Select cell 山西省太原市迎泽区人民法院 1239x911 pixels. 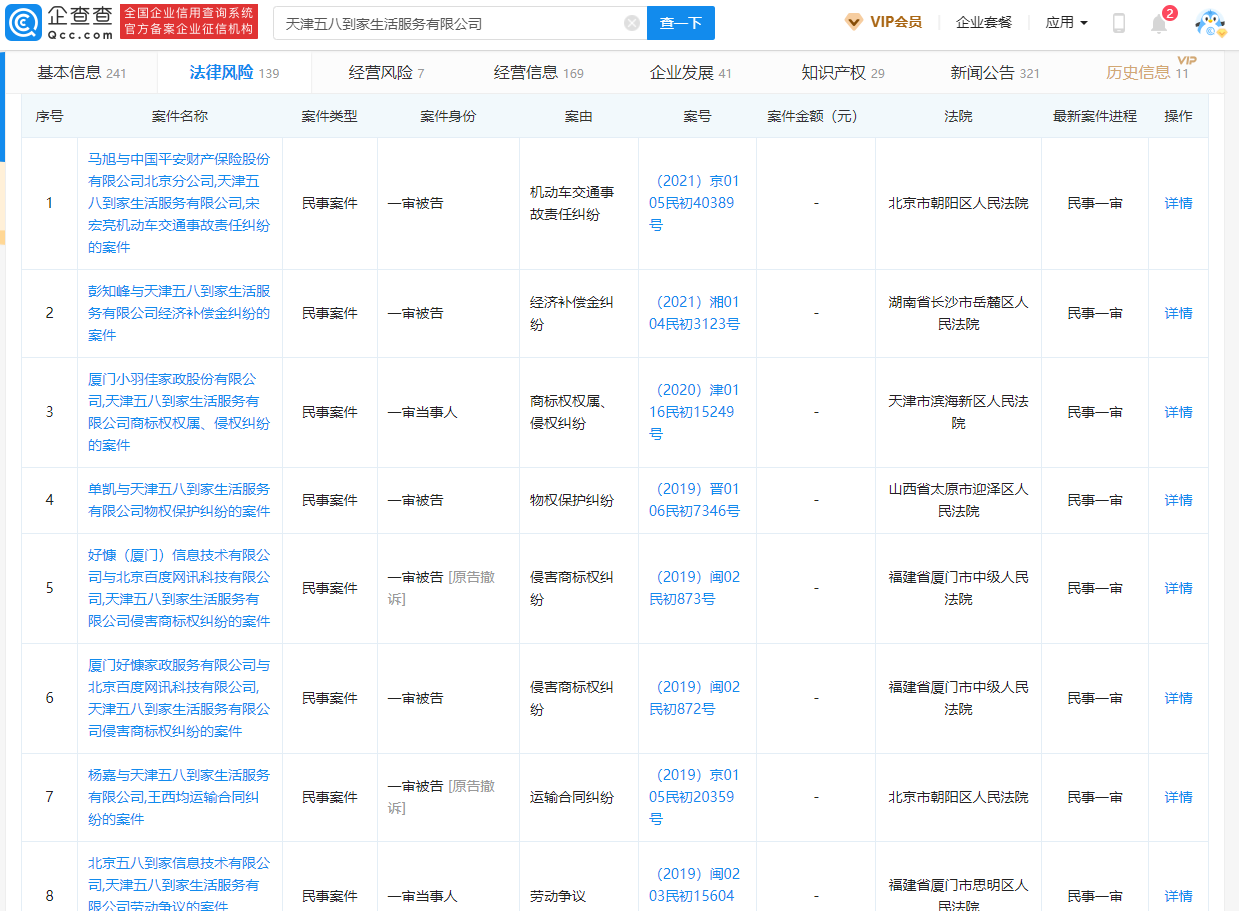click(x=958, y=500)
